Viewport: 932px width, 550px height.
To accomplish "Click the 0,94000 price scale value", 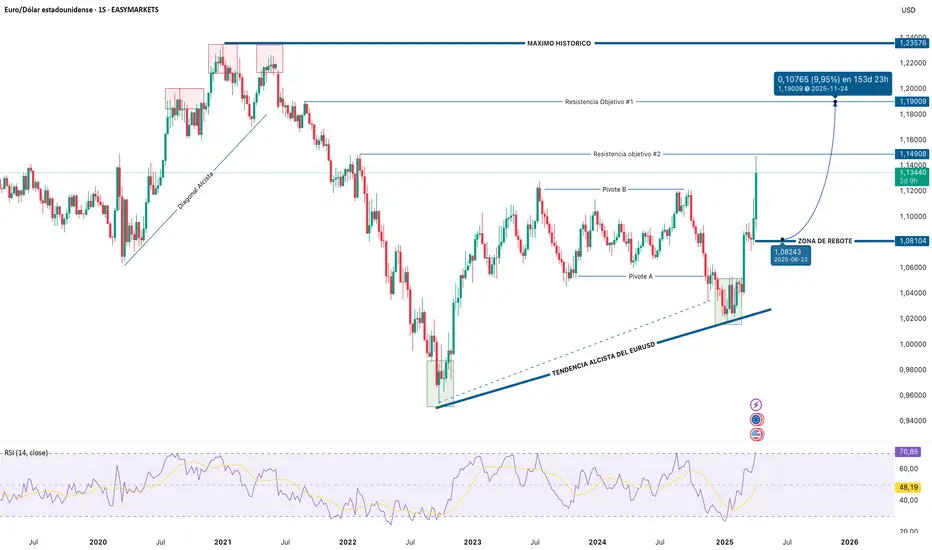I will click(913, 420).
